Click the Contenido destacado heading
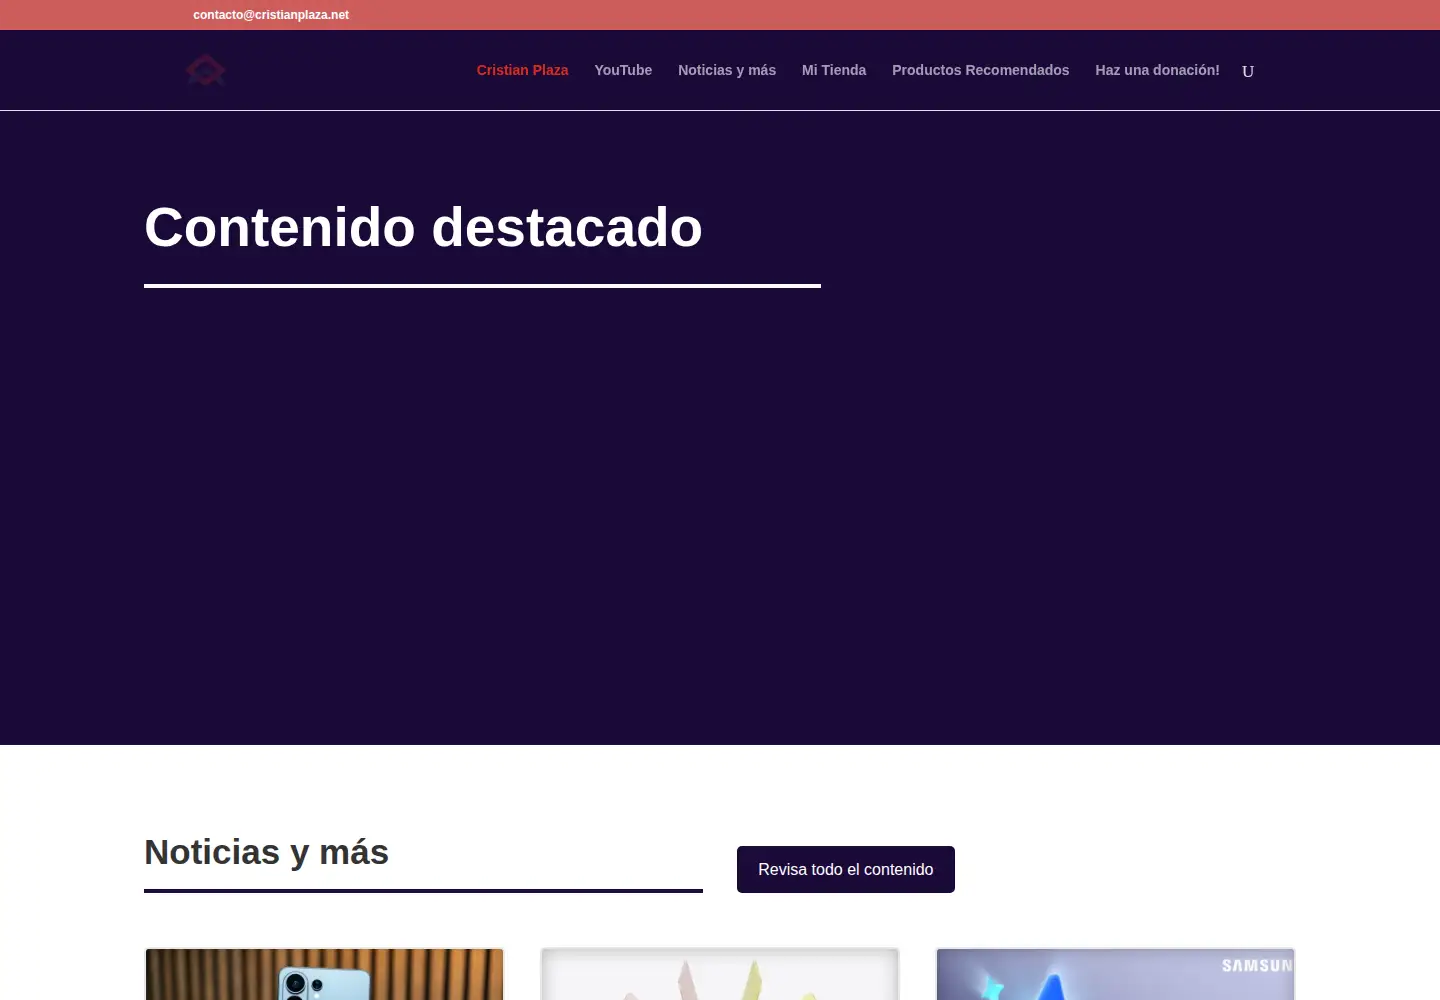This screenshot has height=1000, width=1440. [x=423, y=227]
